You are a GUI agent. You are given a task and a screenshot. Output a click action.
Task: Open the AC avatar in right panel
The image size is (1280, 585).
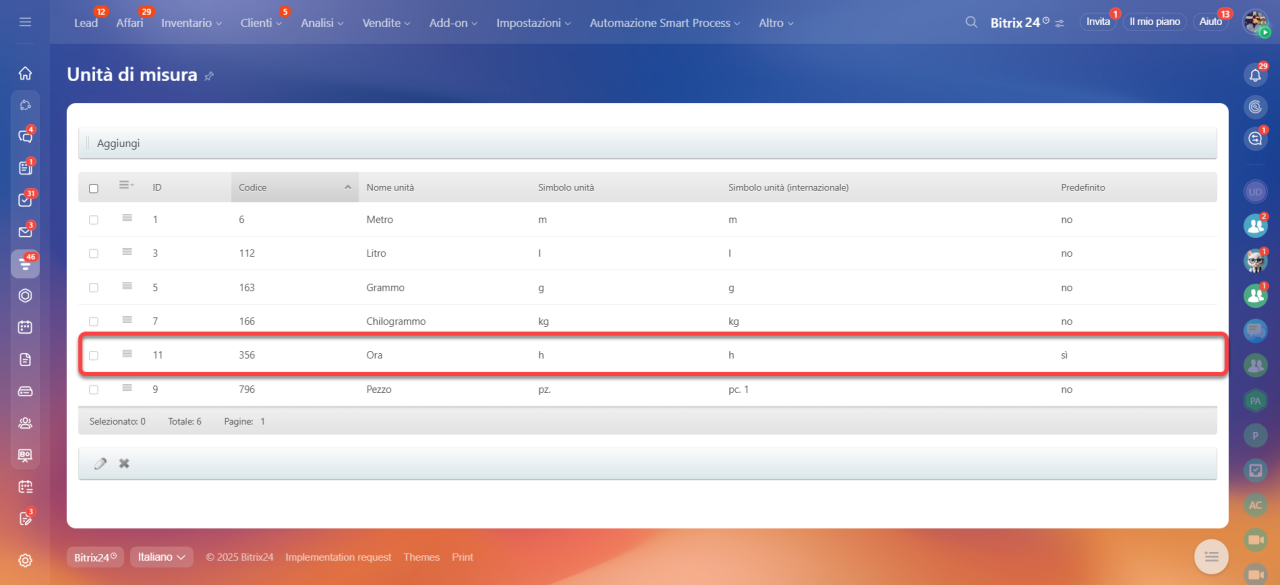pyautogui.click(x=1255, y=505)
